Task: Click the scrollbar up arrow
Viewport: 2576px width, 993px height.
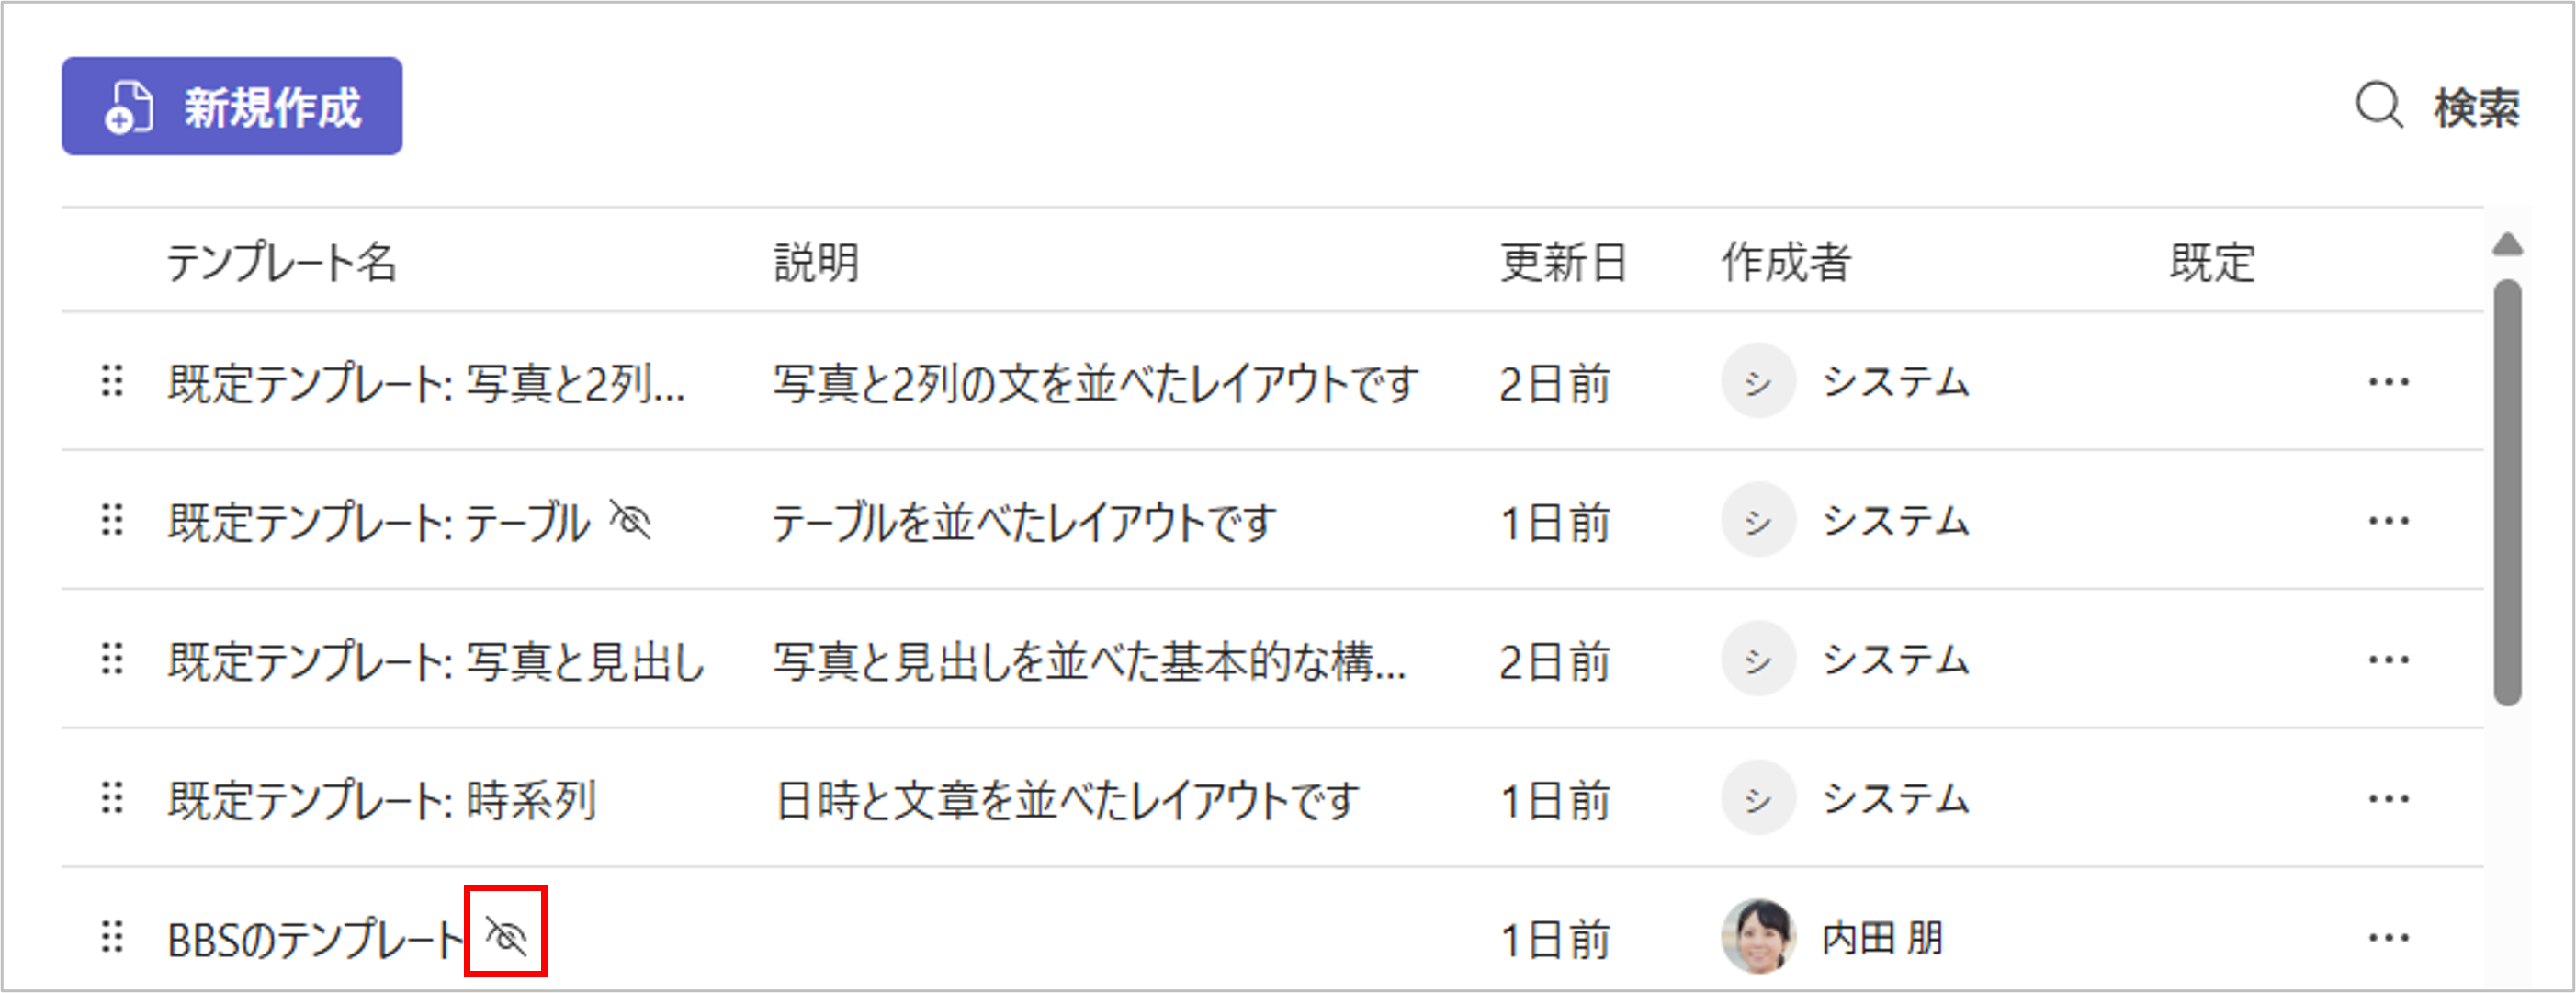Action: click(2507, 245)
